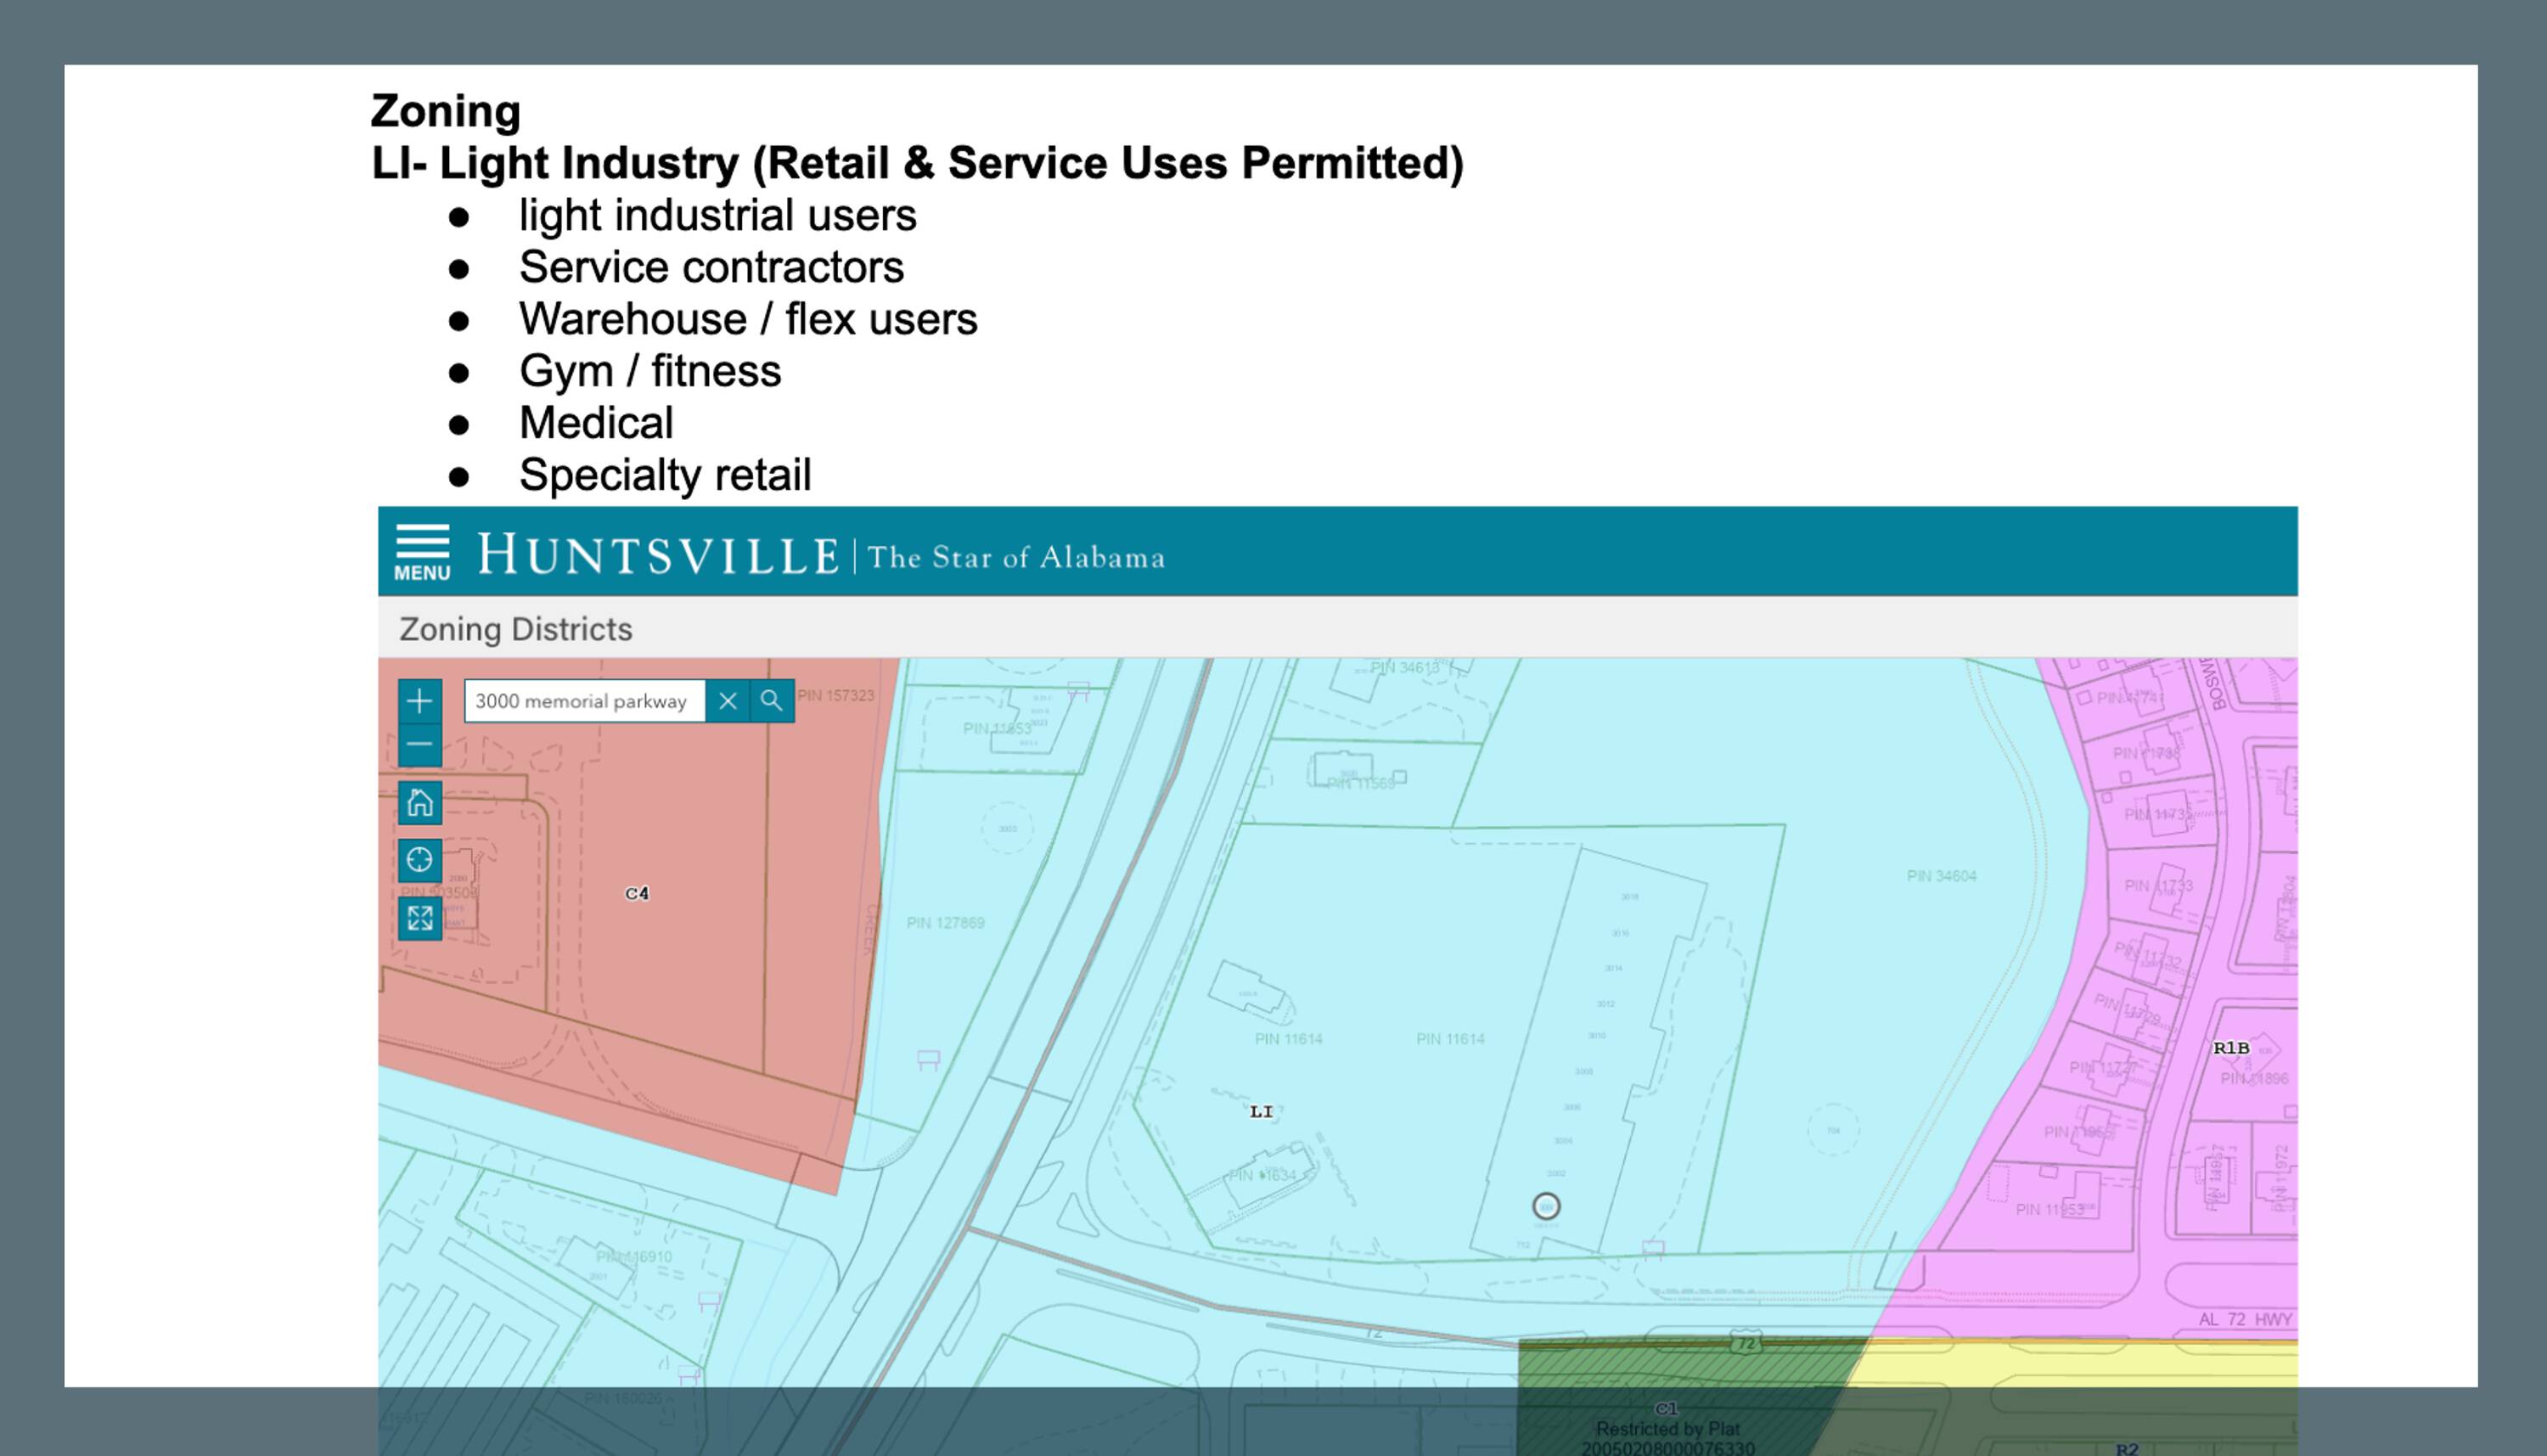Click the circular location marker on map

pyautogui.click(x=1546, y=1206)
